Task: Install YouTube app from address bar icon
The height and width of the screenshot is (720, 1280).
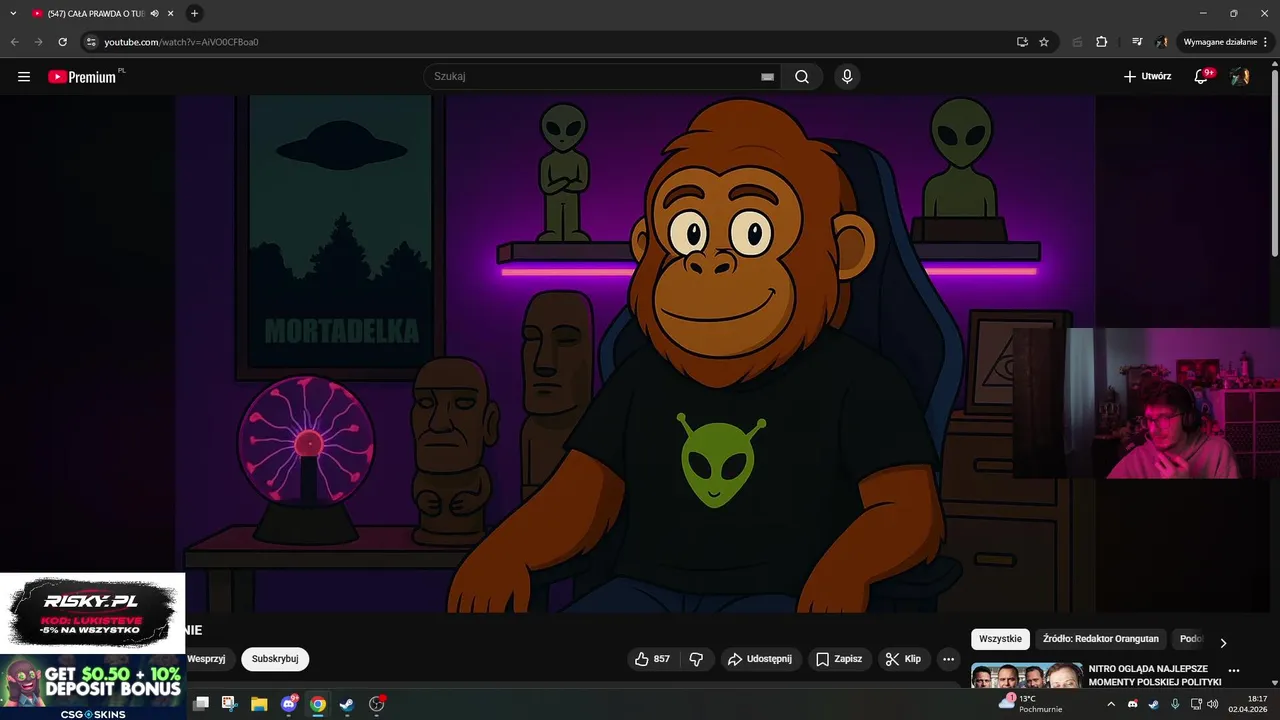Action: click(x=1022, y=42)
